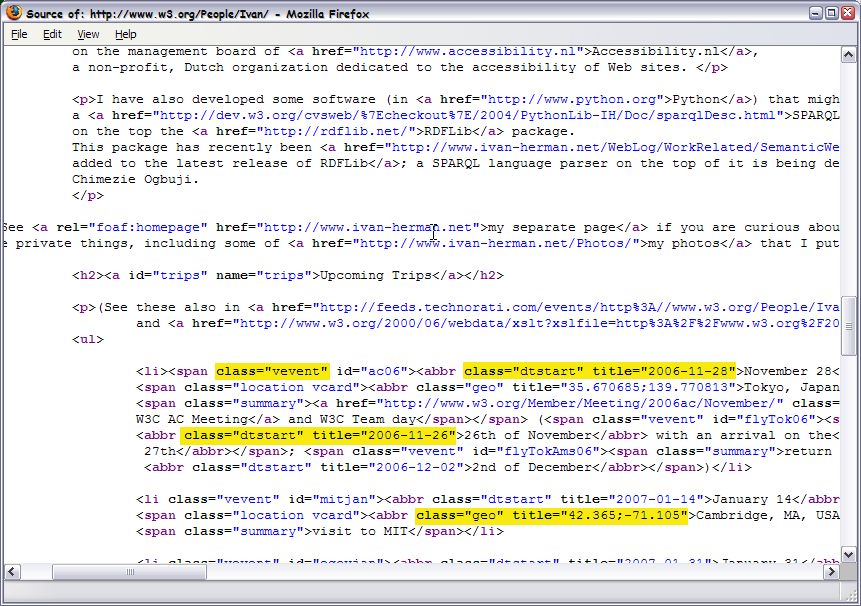Image resolution: width=861 pixels, height=606 pixels.
Task: Open the Edit menu
Action: 52,33
